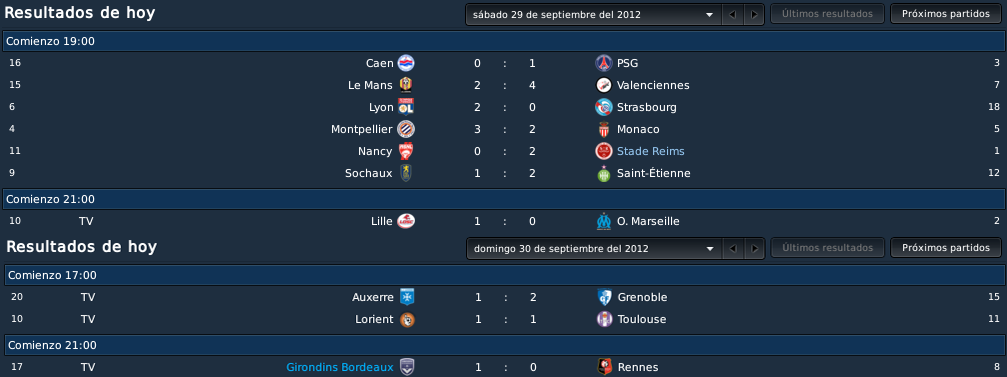Click the Montpellier team crest

tap(406, 129)
